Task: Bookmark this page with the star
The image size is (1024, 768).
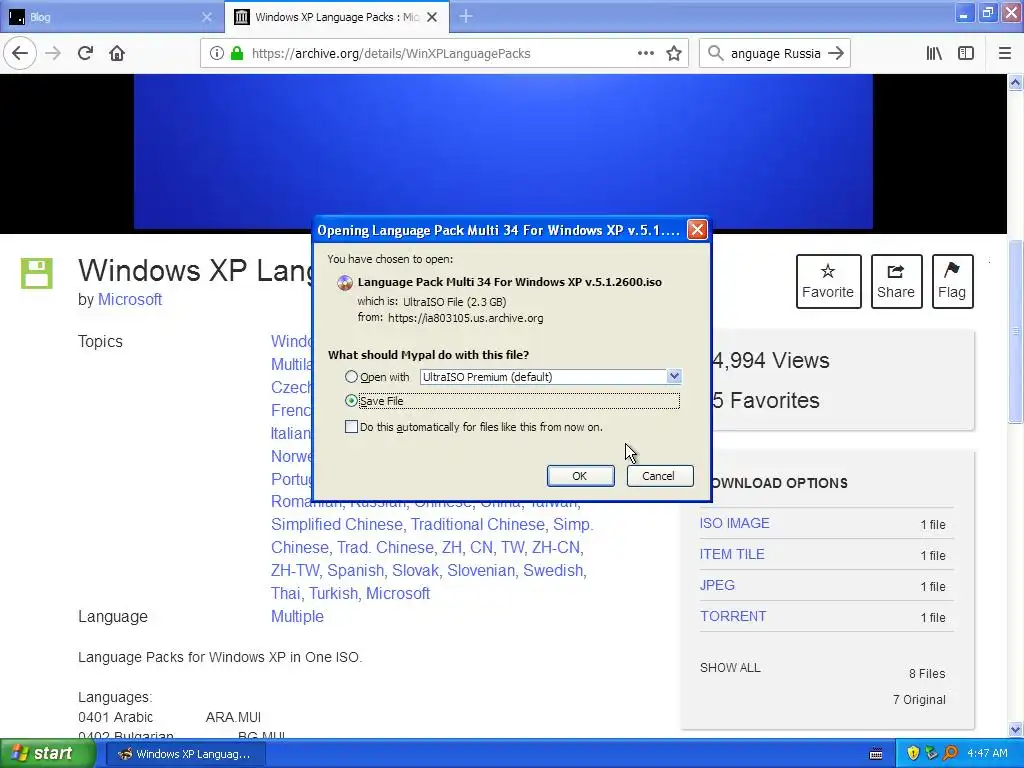Action: pos(674,53)
